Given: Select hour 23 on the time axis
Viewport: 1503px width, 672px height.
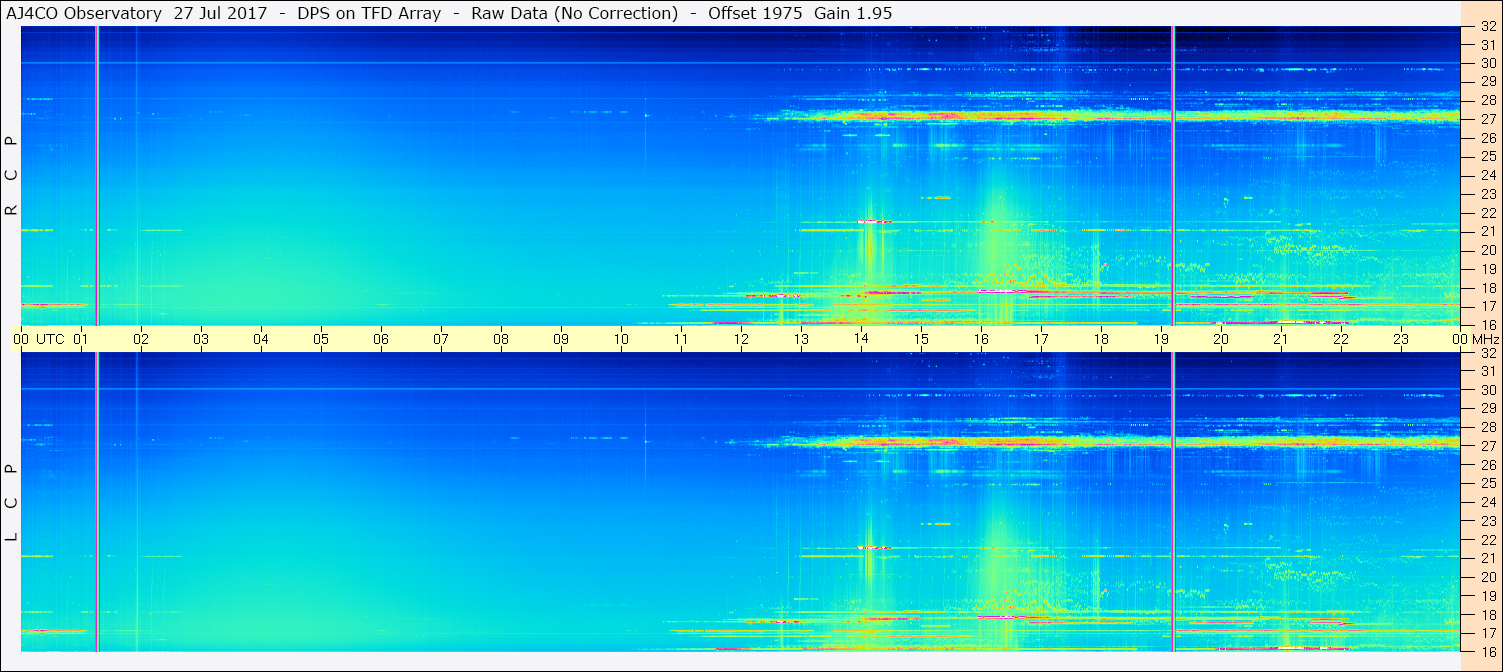Looking at the screenshot, I should coord(1401,339).
